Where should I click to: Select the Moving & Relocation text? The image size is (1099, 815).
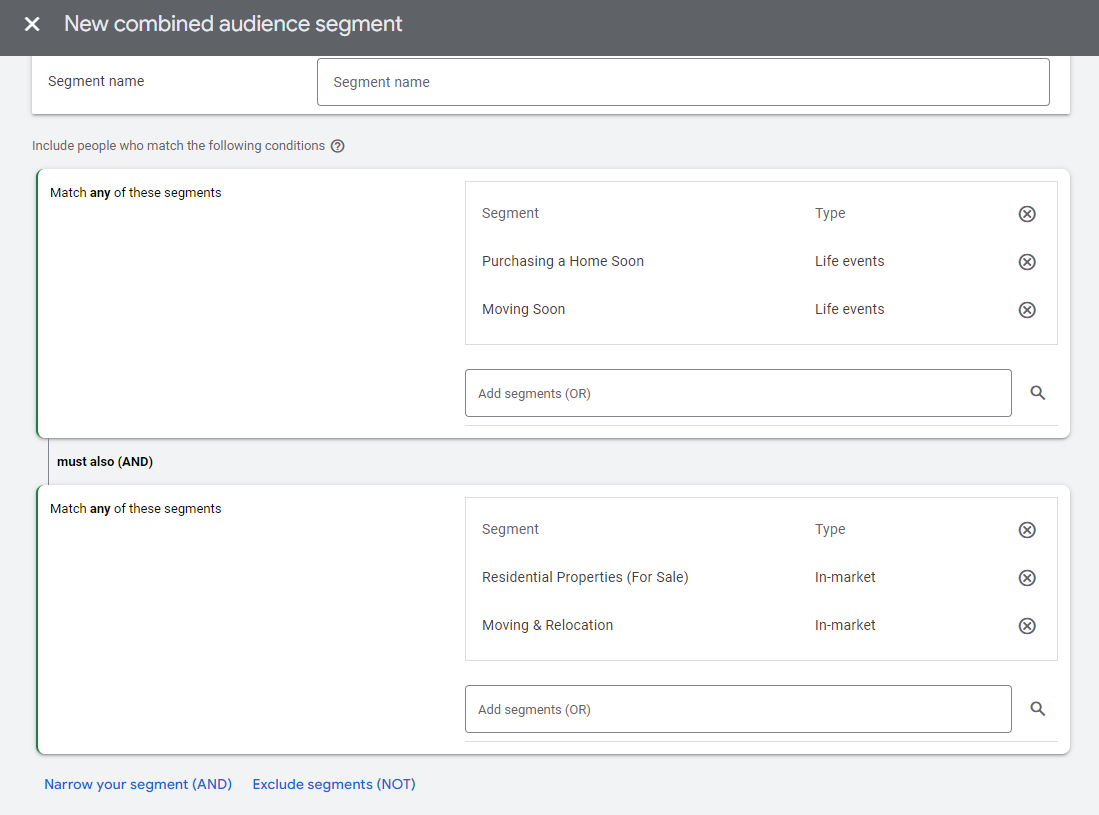[547, 625]
